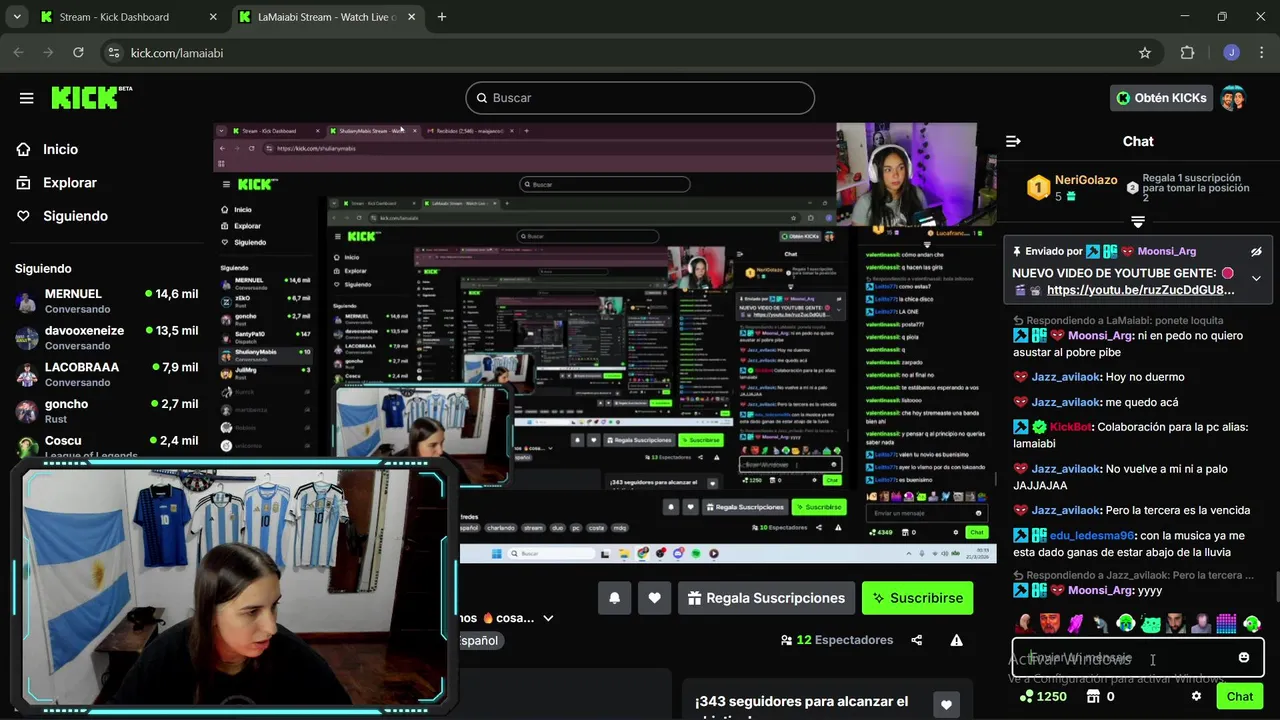Open Coscu followed channel

106,447
